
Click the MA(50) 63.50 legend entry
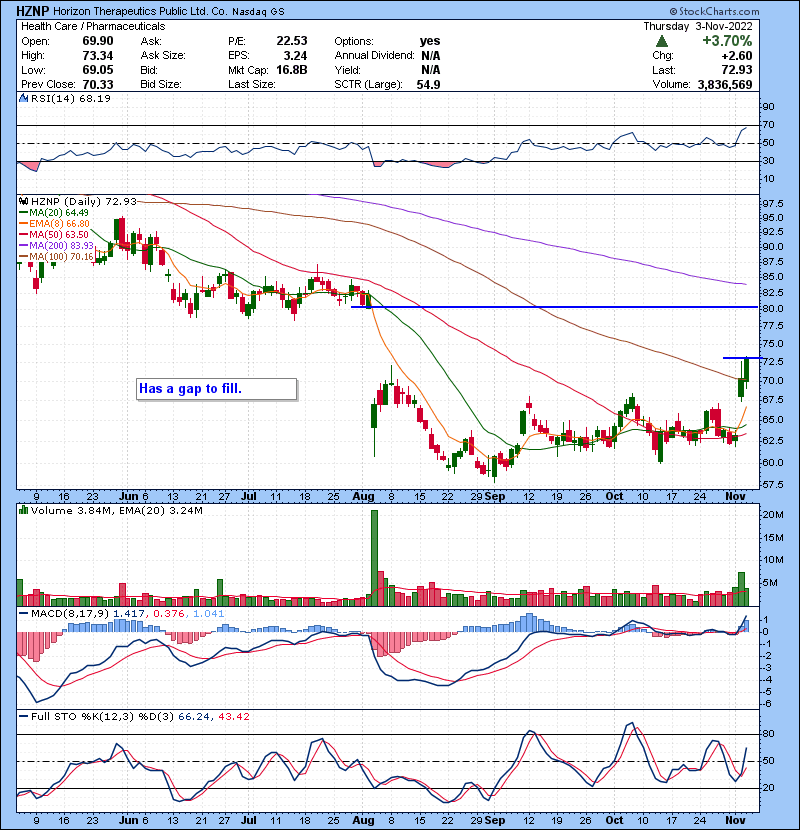click(53, 234)
